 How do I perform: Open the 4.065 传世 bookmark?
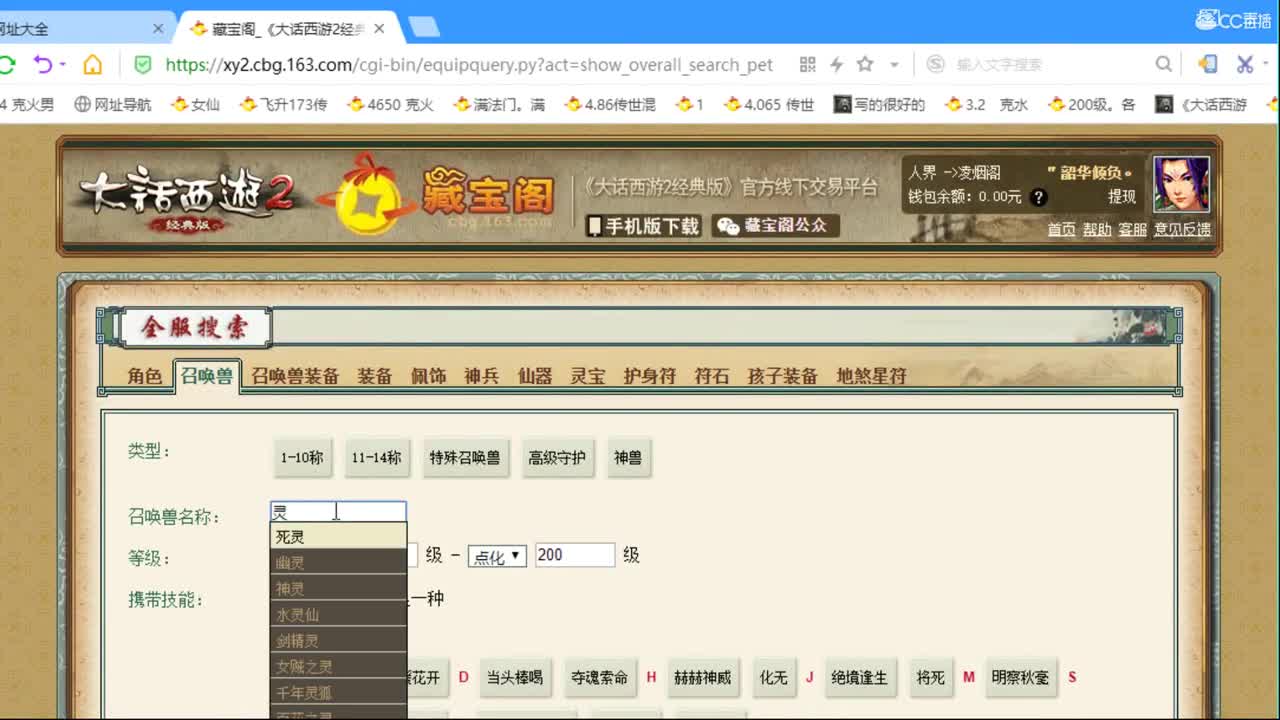coord(769,104)
